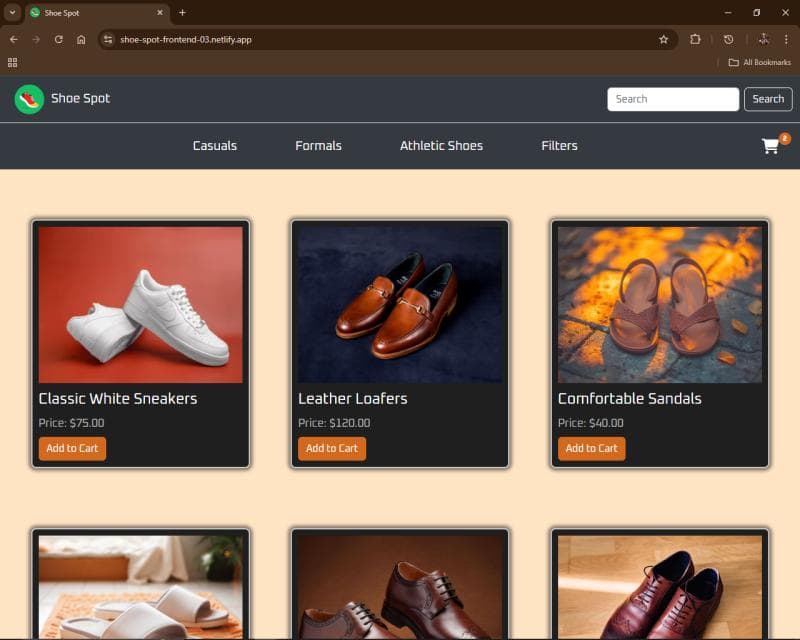Click the Price: $120.00 text

click(334, 423)
